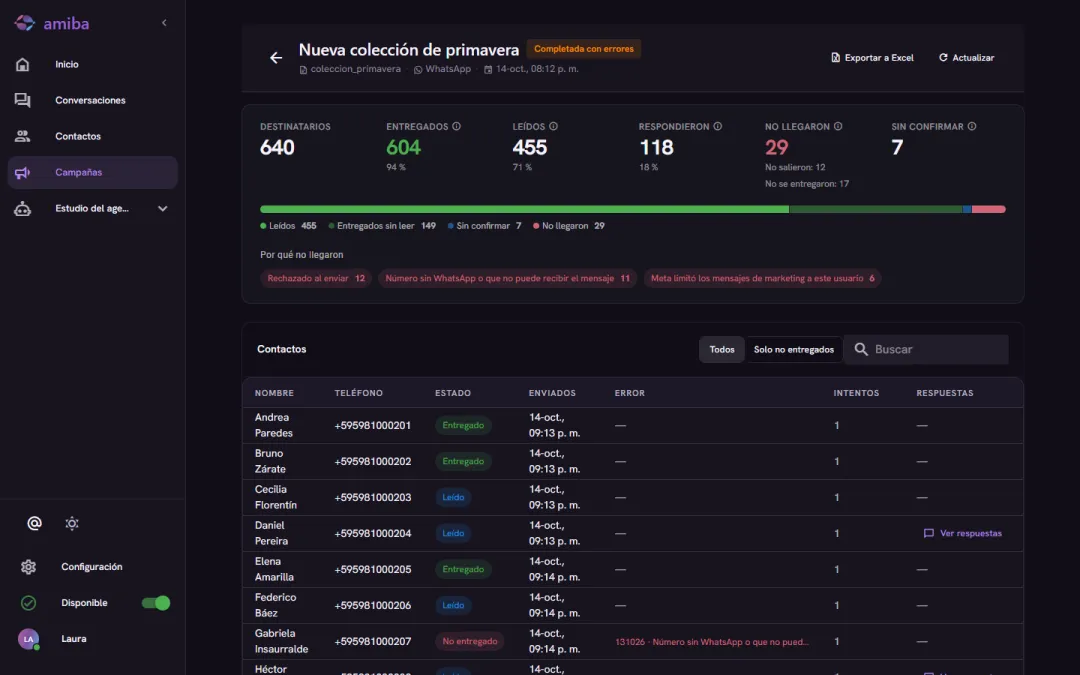Expand the Estudio del agente submenu chevron
The image size is (1080, 675).
pyautogui.click(x=163, y=209)
